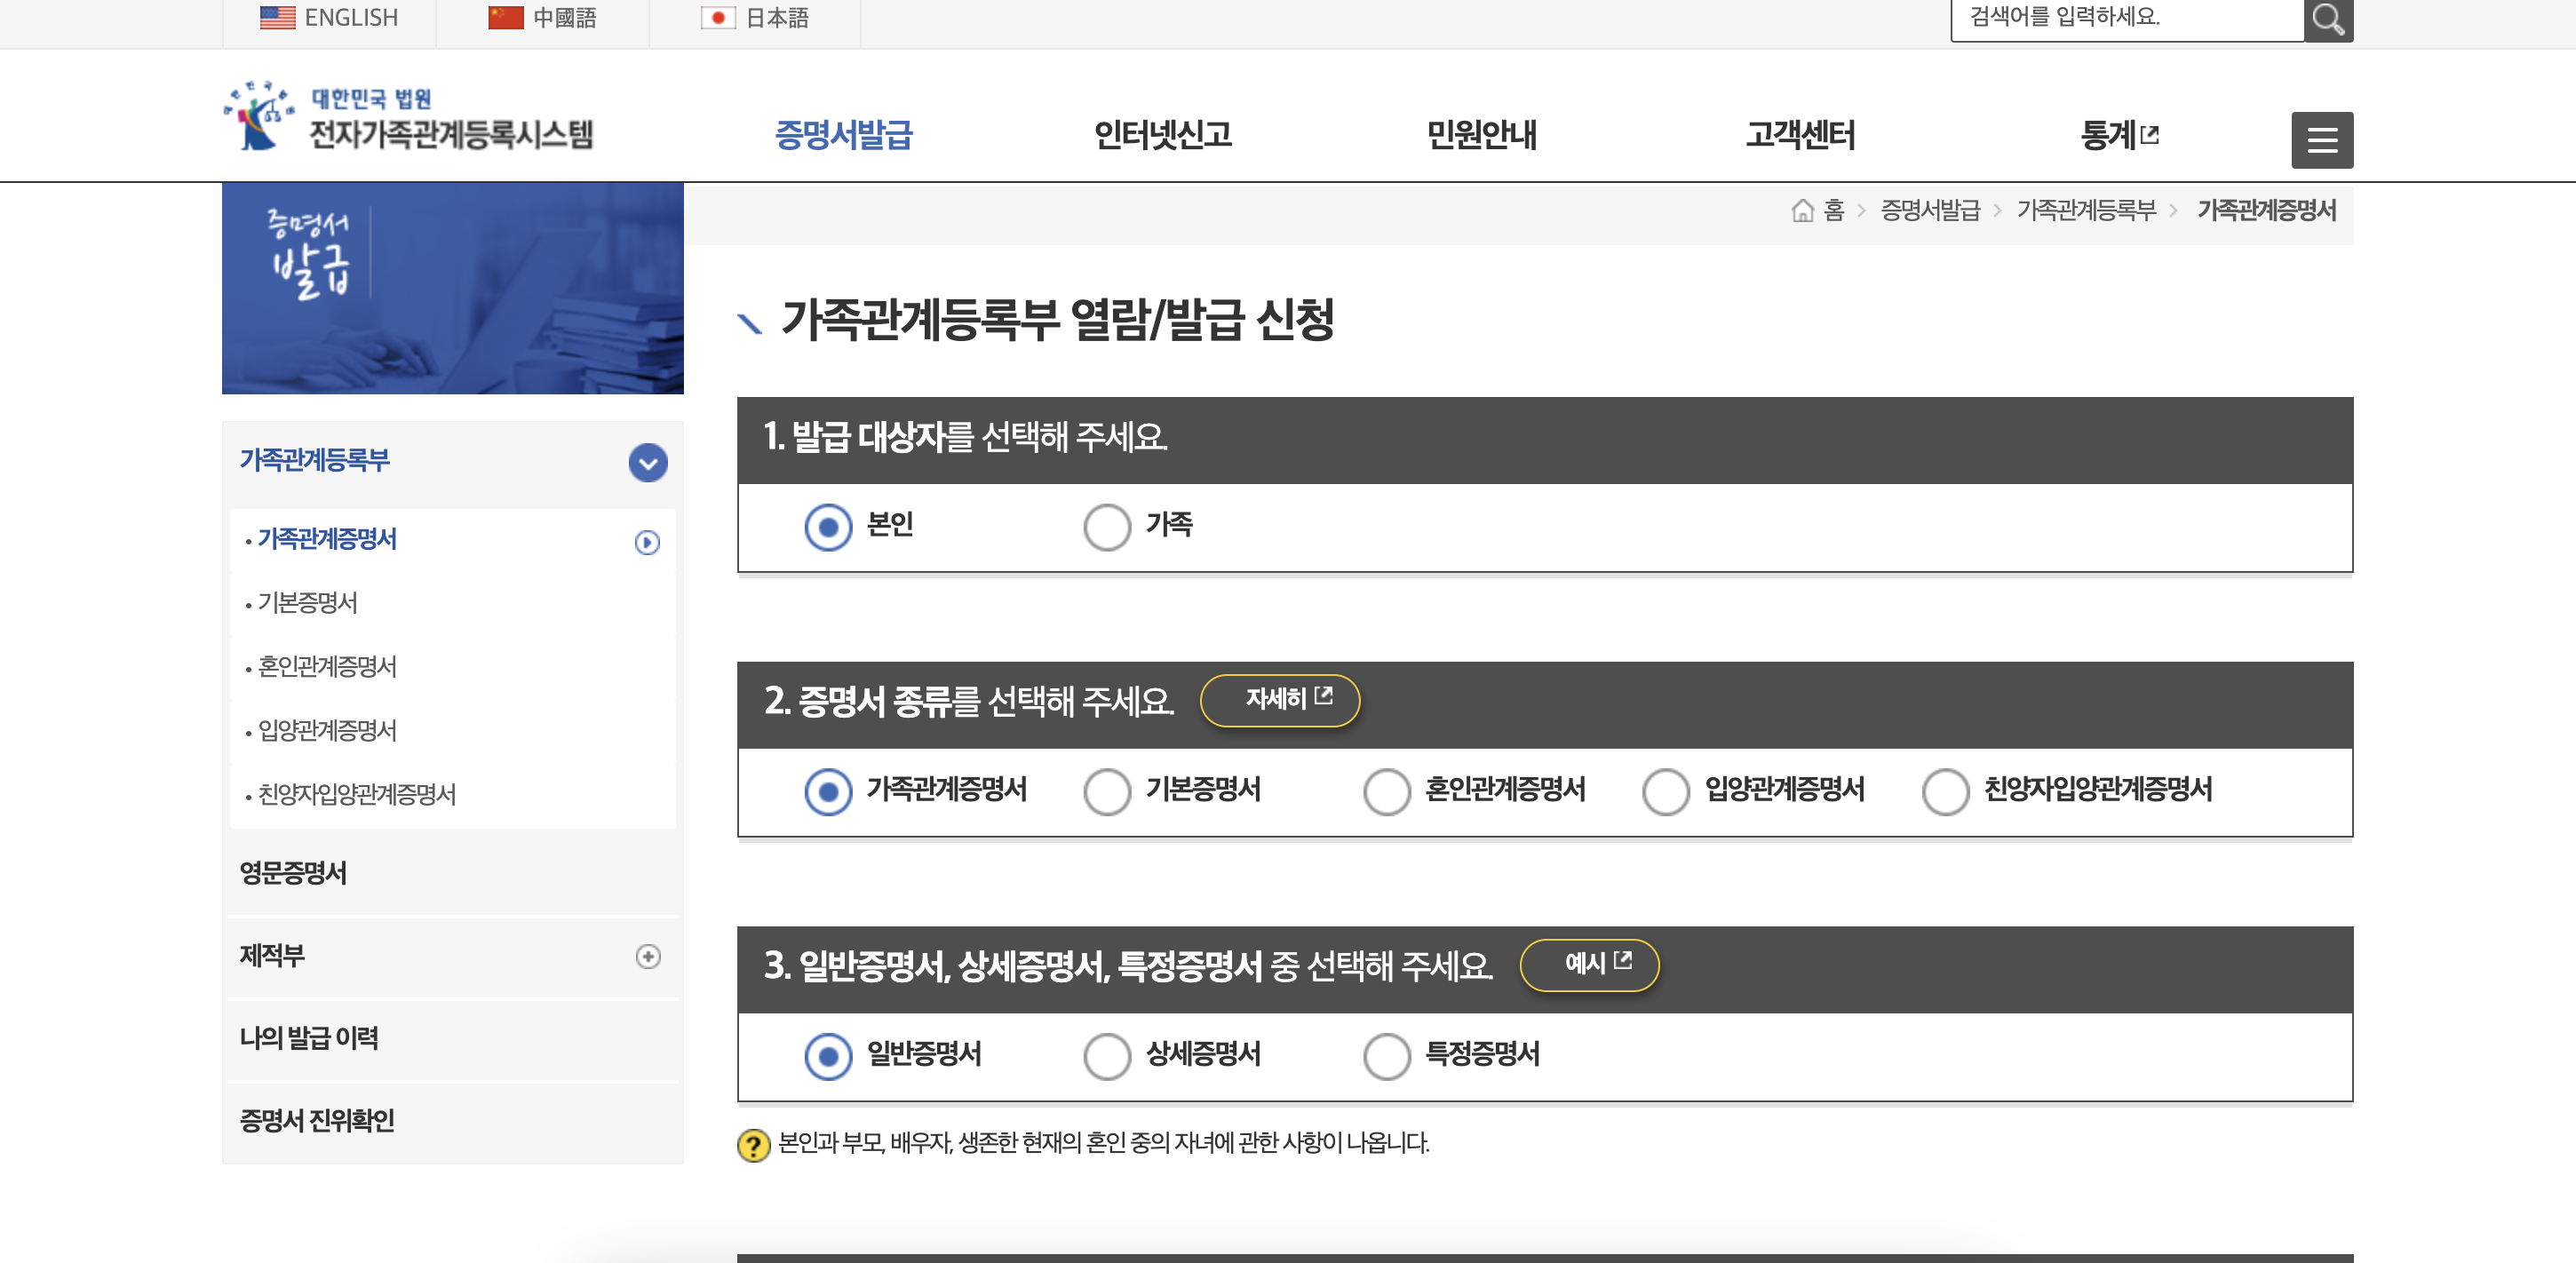Screen dimensions: 2576x1263
Task: Select the 가족 radio button
Action: point(1106,527)
